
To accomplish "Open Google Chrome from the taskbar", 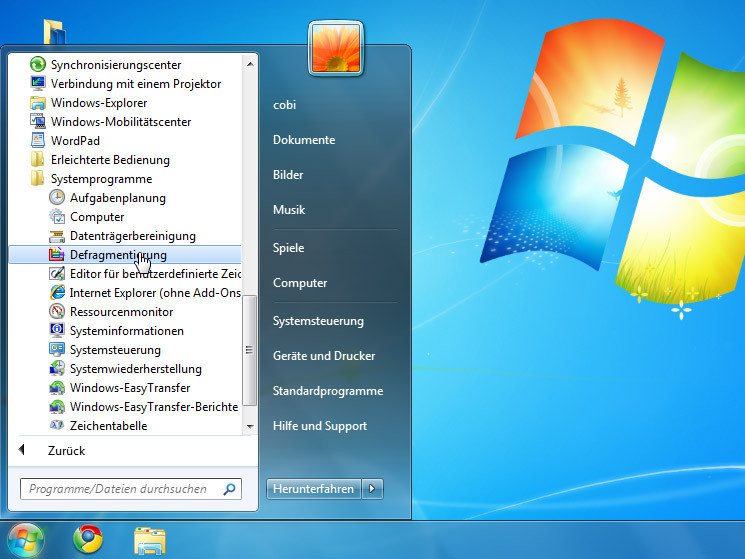I will 88,539.
